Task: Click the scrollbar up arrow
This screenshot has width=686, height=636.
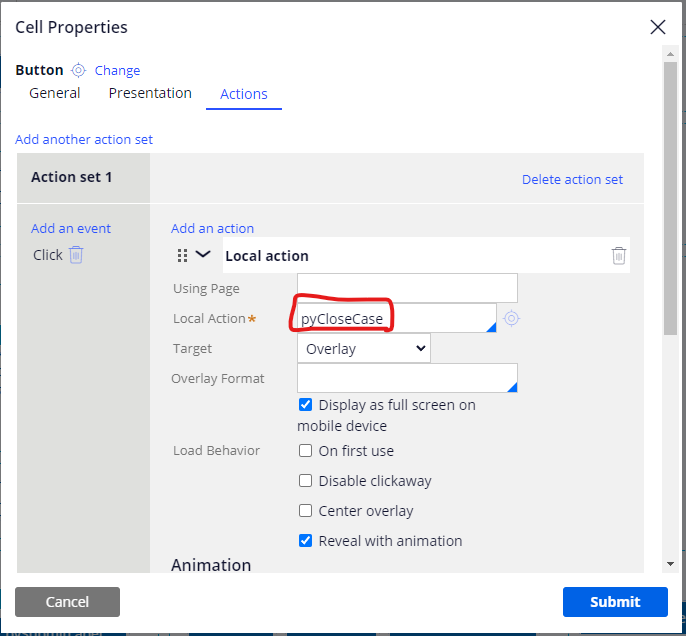Action: [x=670, y=54]
